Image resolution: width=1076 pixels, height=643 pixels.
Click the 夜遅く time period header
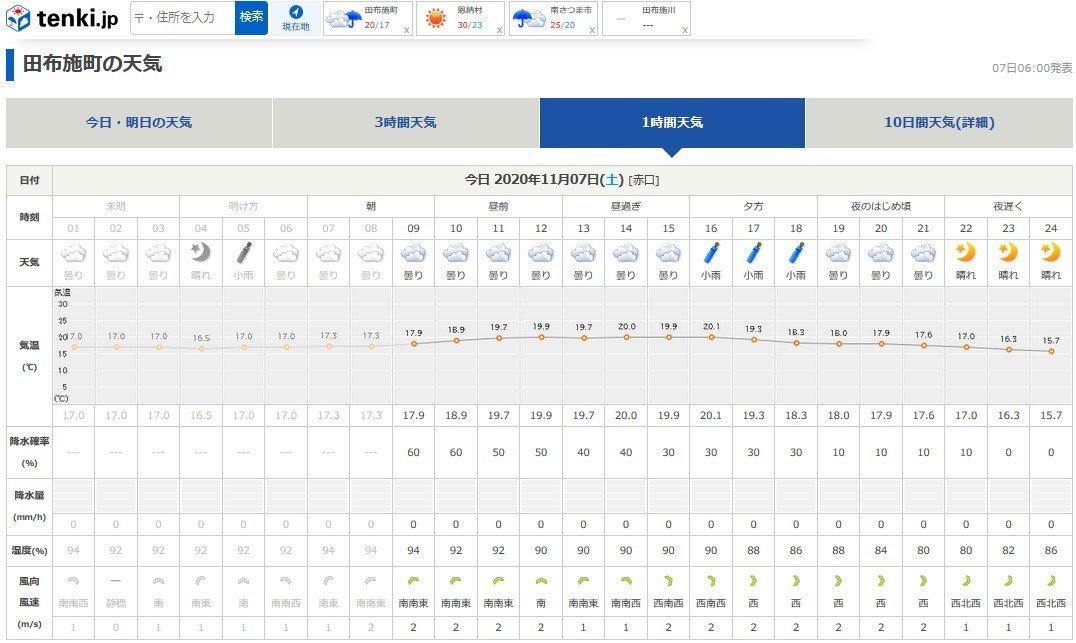pos(1008,207)
